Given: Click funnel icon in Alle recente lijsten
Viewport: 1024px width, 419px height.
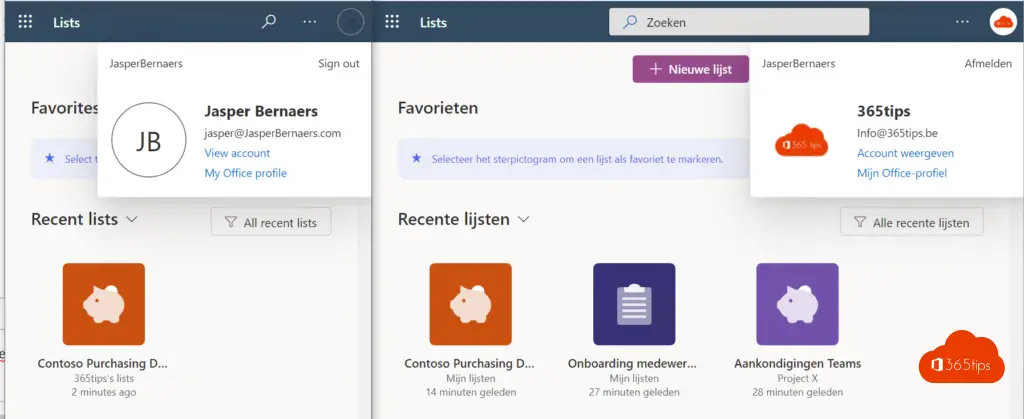Looking at the screenshot, I should coord(860,223).
